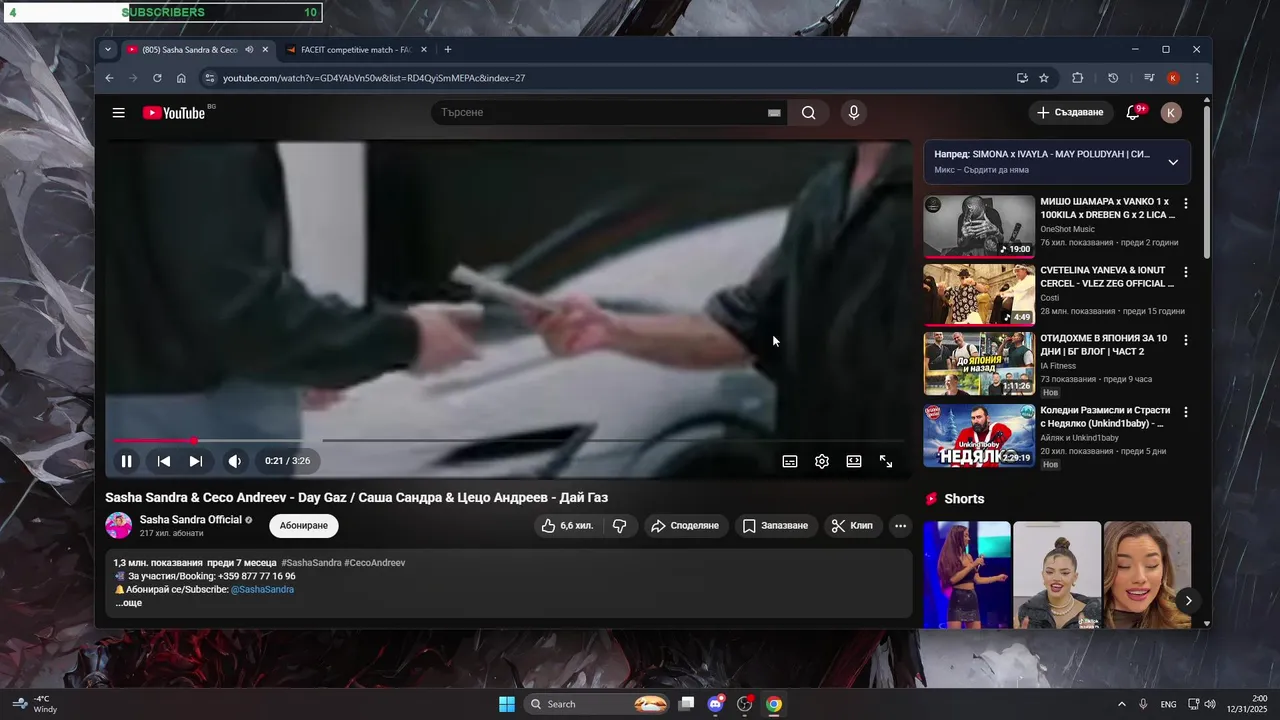The width and height of the screenshot is (1280, 720).
Task: Toggle subtitles on the video player
Action: [790, 461]
